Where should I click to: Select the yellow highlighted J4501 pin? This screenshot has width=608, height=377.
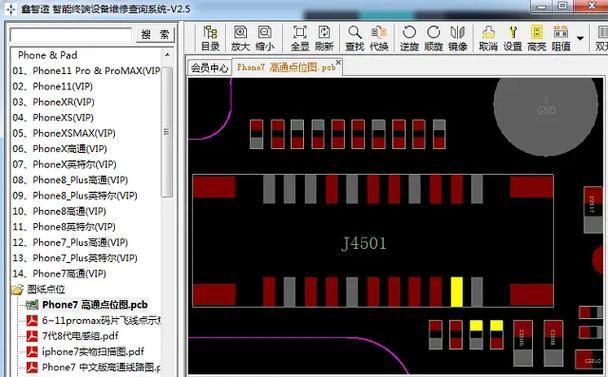pyautogui.click(x=456, y=292)
